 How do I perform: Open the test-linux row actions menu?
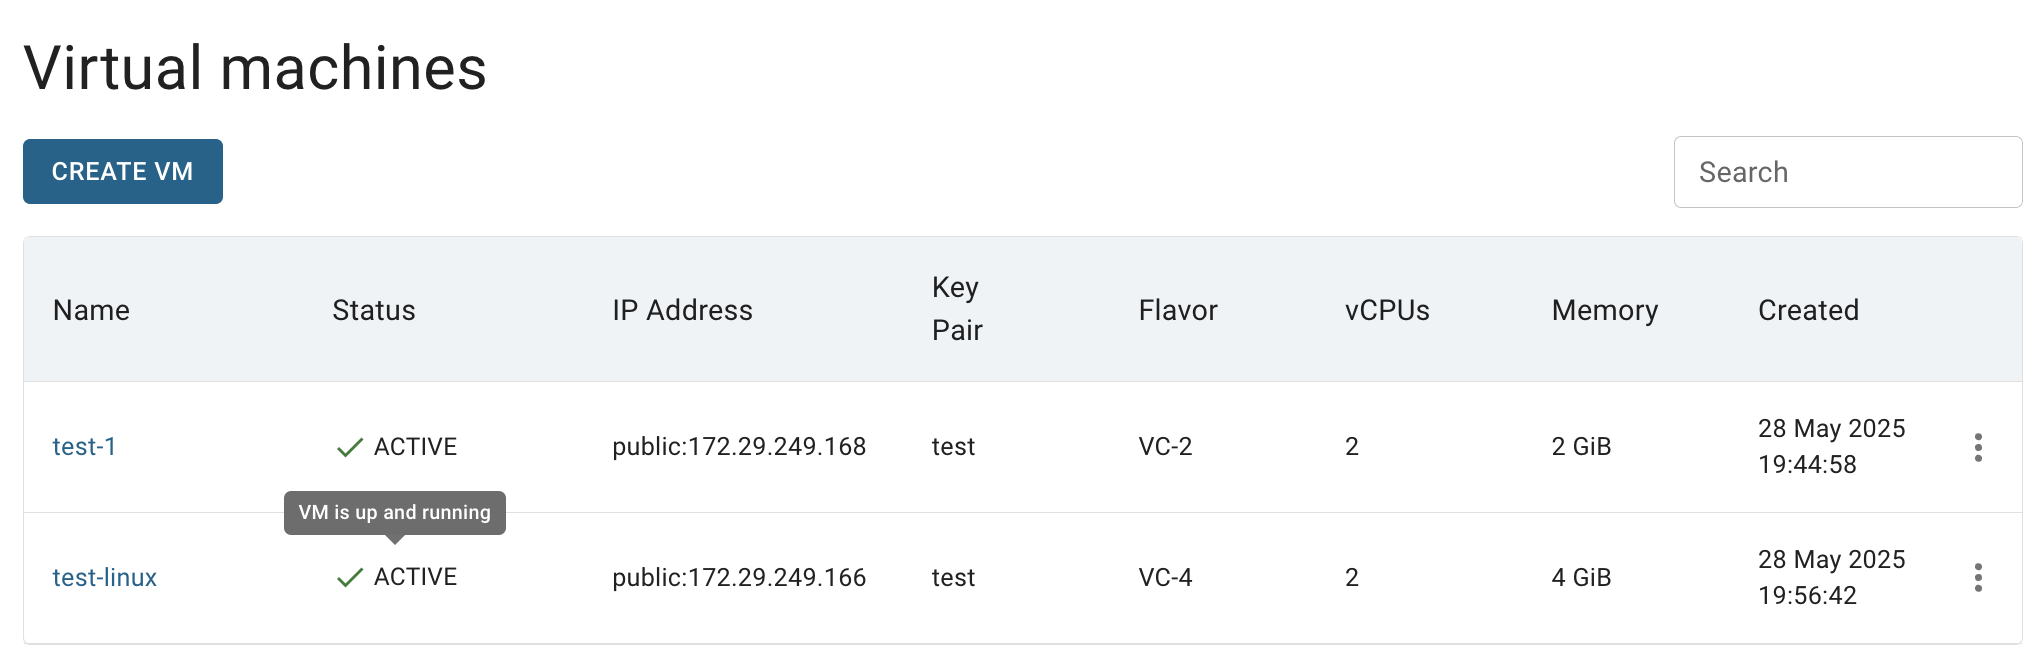1977,577
